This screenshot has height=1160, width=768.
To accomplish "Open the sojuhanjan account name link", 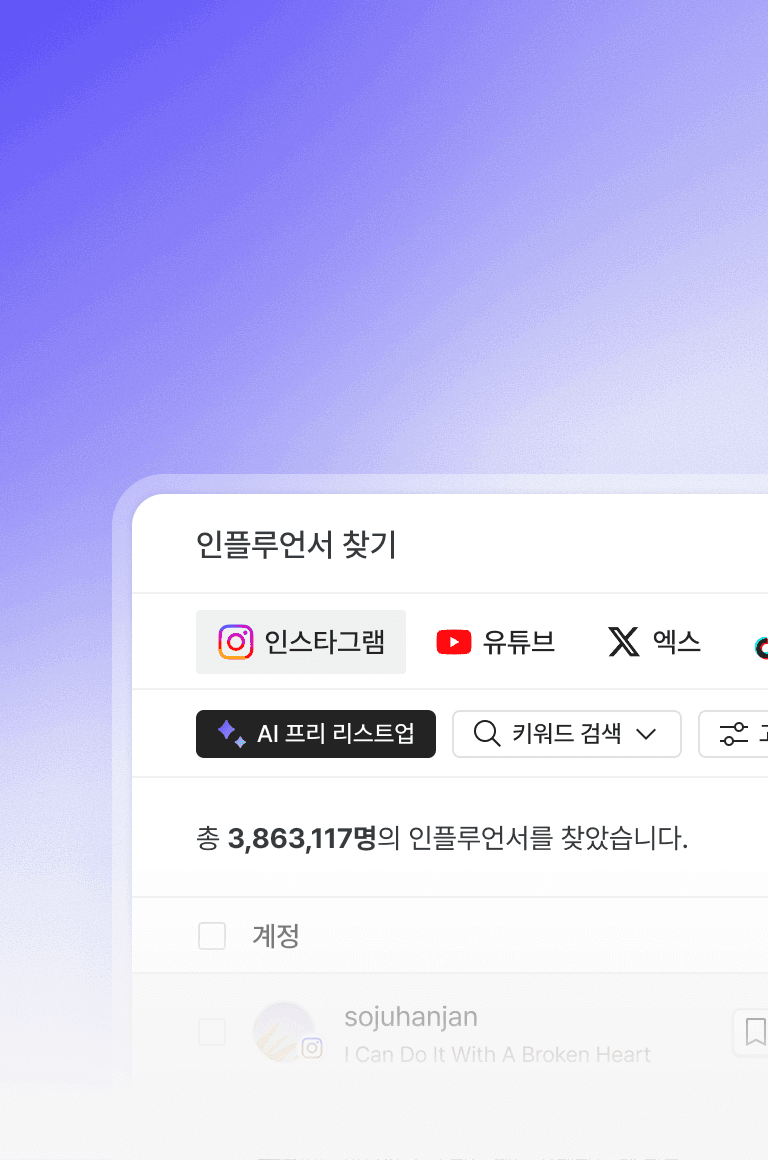I will [411, 1017].
